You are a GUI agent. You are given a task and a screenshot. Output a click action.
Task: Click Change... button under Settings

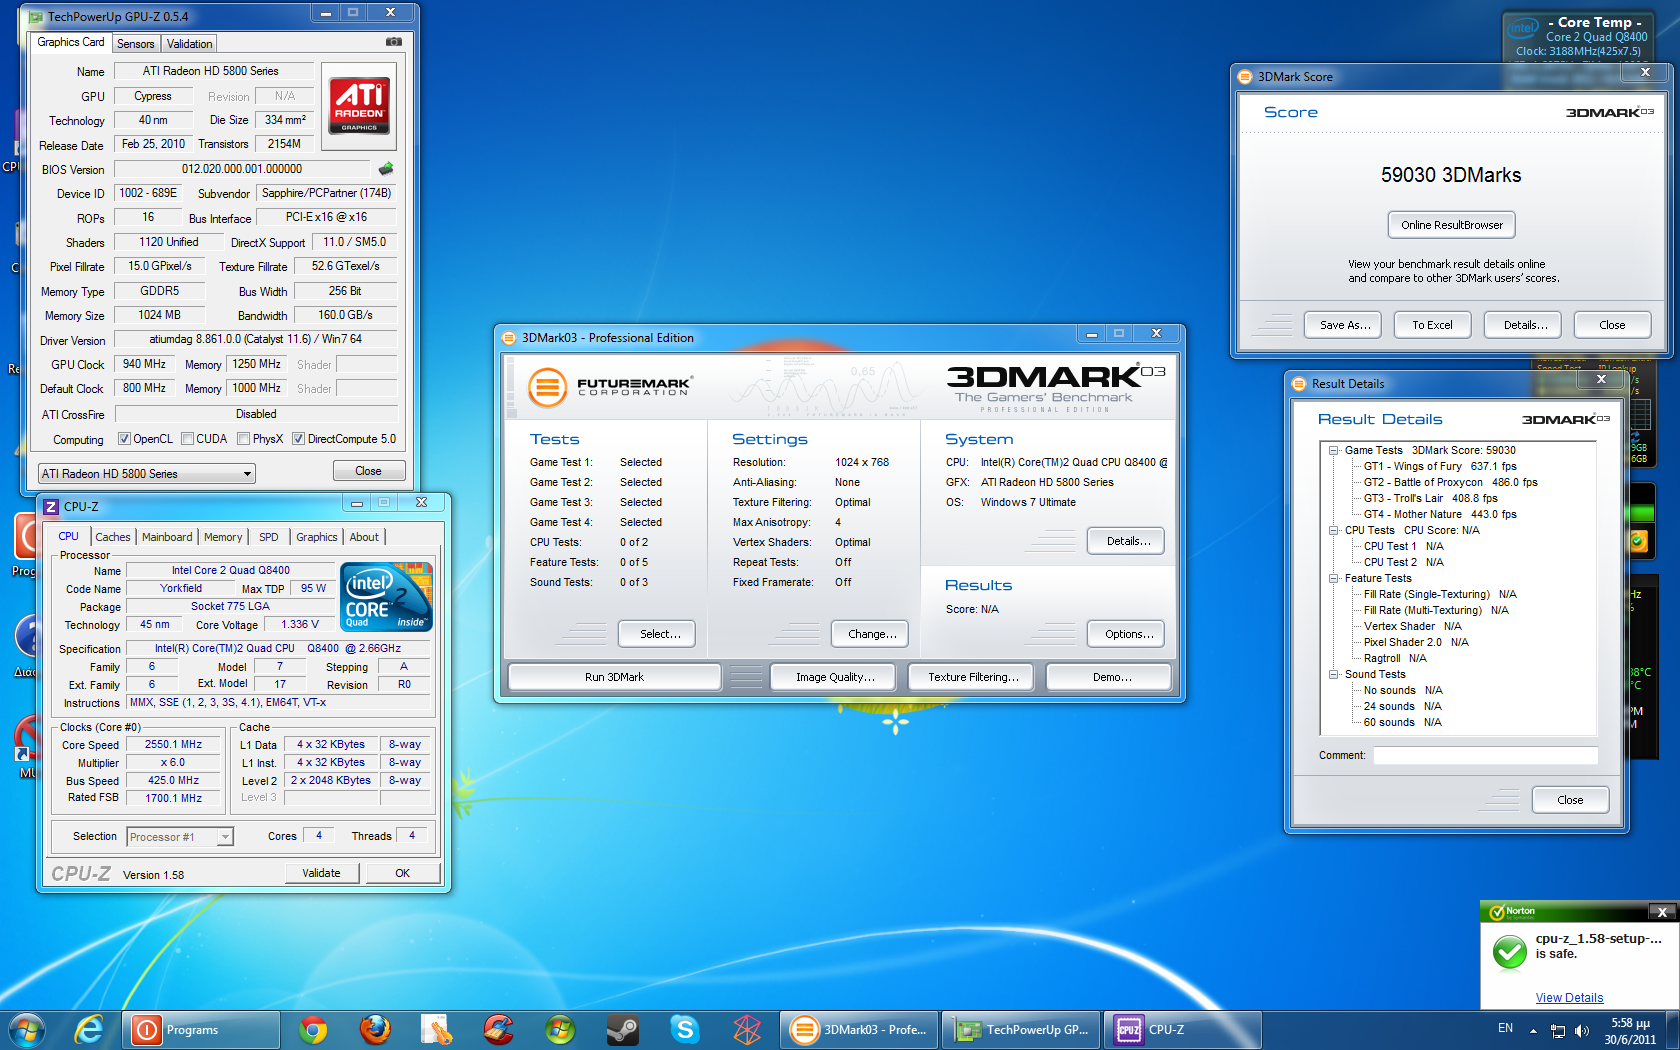coord(872,634)
